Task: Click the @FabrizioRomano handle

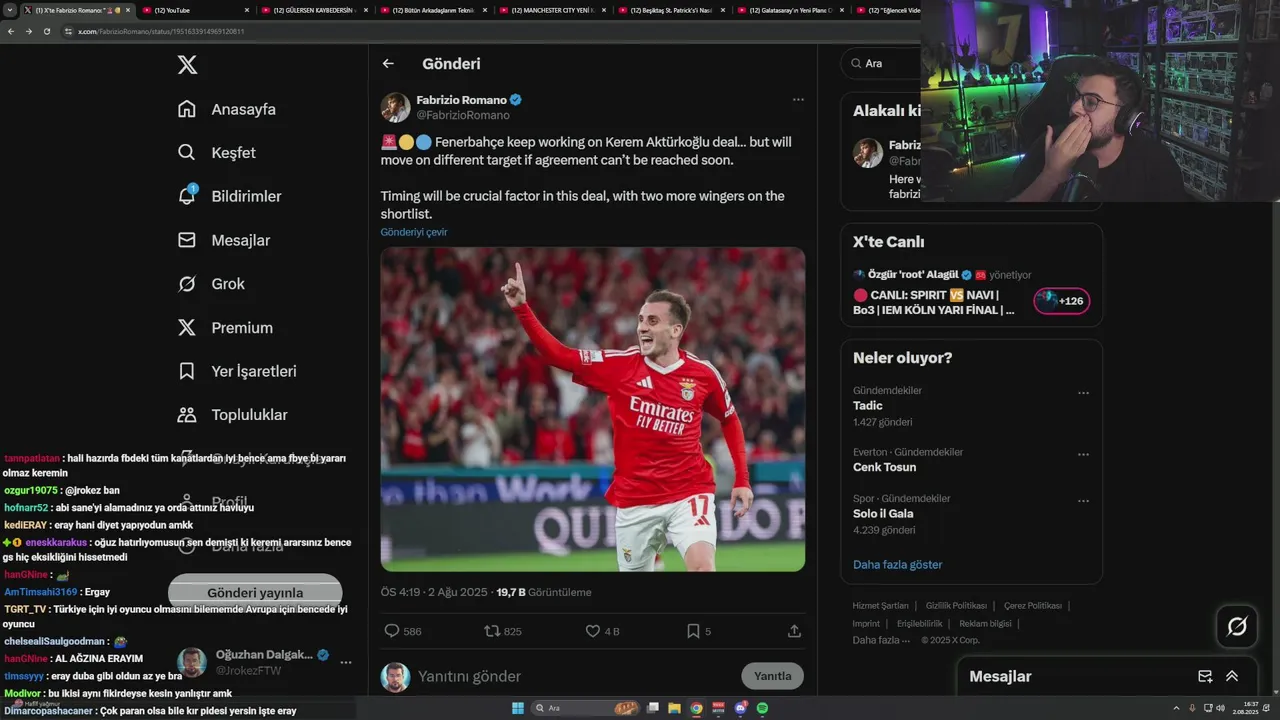Action: pos(463,116)
